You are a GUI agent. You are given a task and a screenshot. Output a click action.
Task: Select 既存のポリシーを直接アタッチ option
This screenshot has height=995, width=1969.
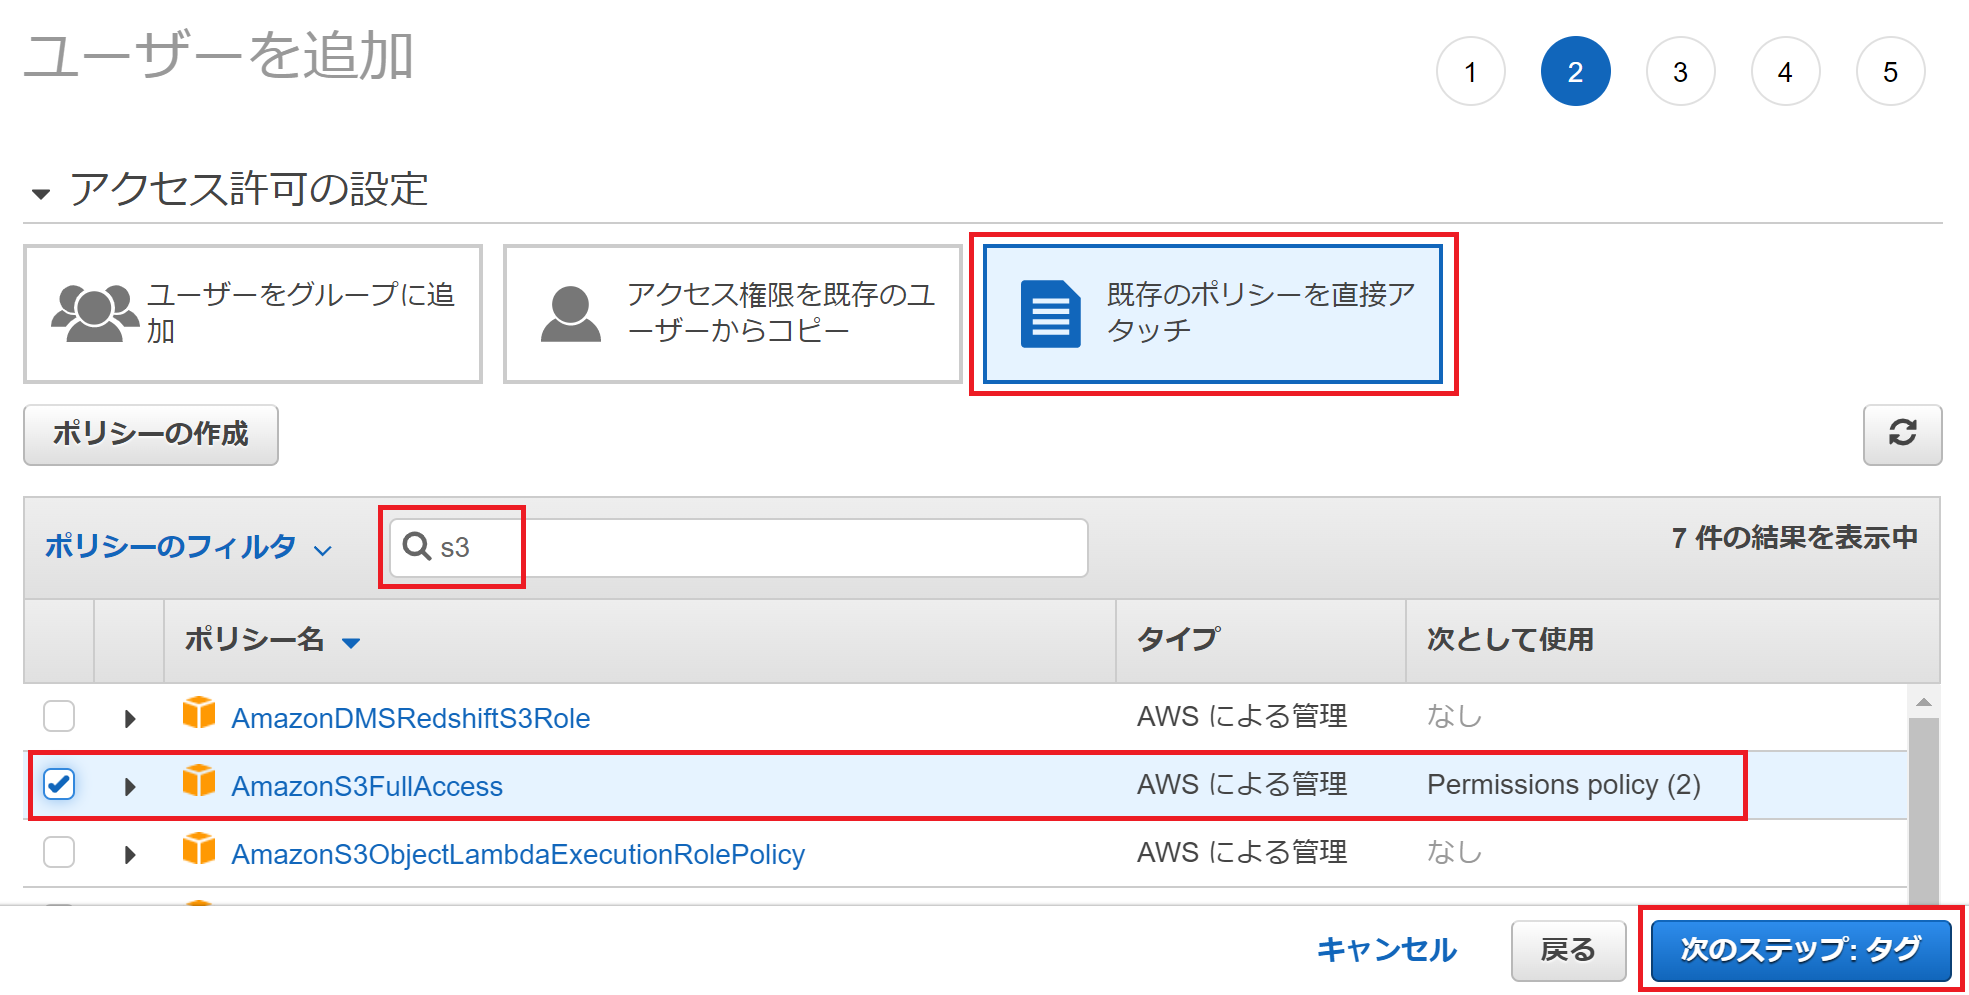pyautogui.click(x=1213, y=314)
